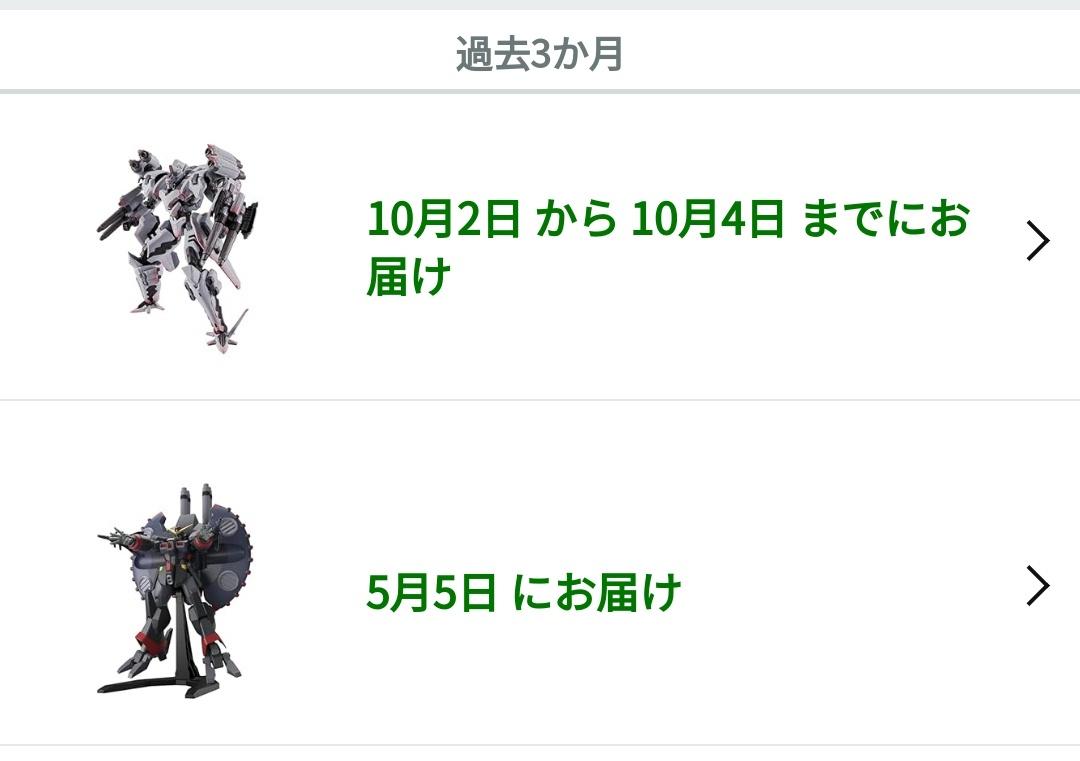Viewport: 1080px width, 761px height.
Task: Click the 10月4日 date in the first order
Action: point(707,219)
